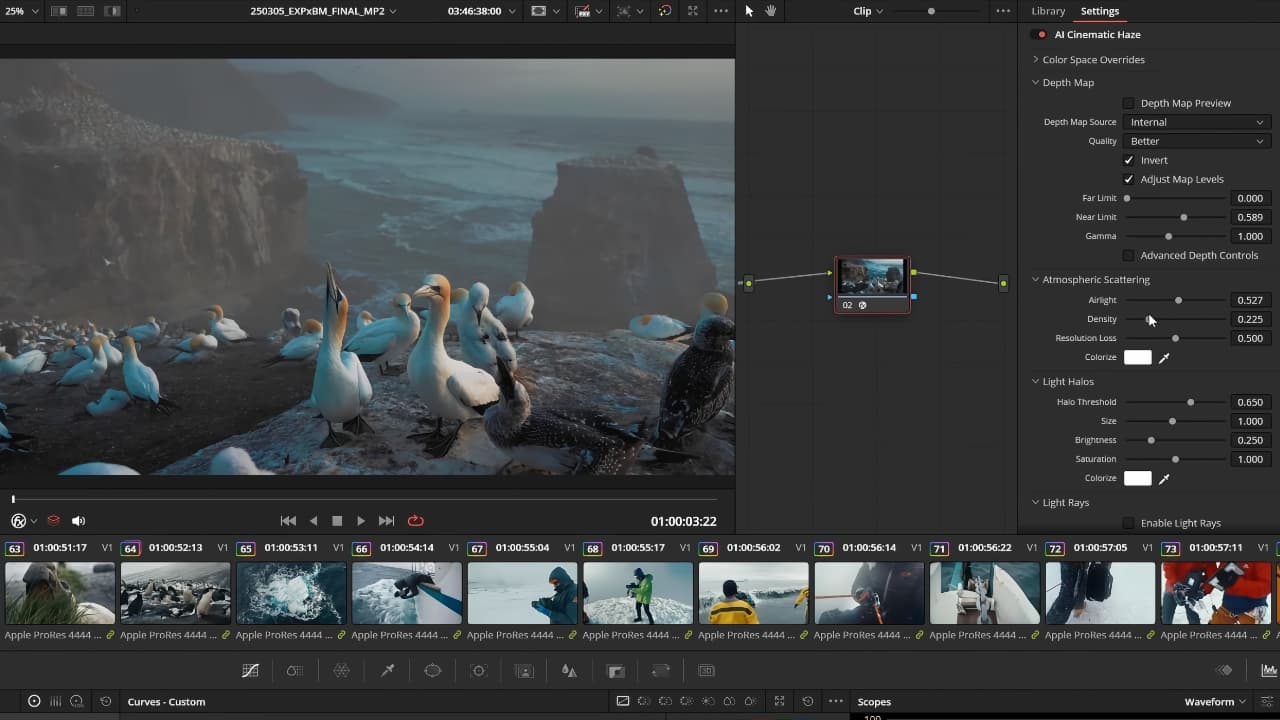Open the Depth Map Source dropdown
Screen dimensions: 1280x720
[1196, 121]
